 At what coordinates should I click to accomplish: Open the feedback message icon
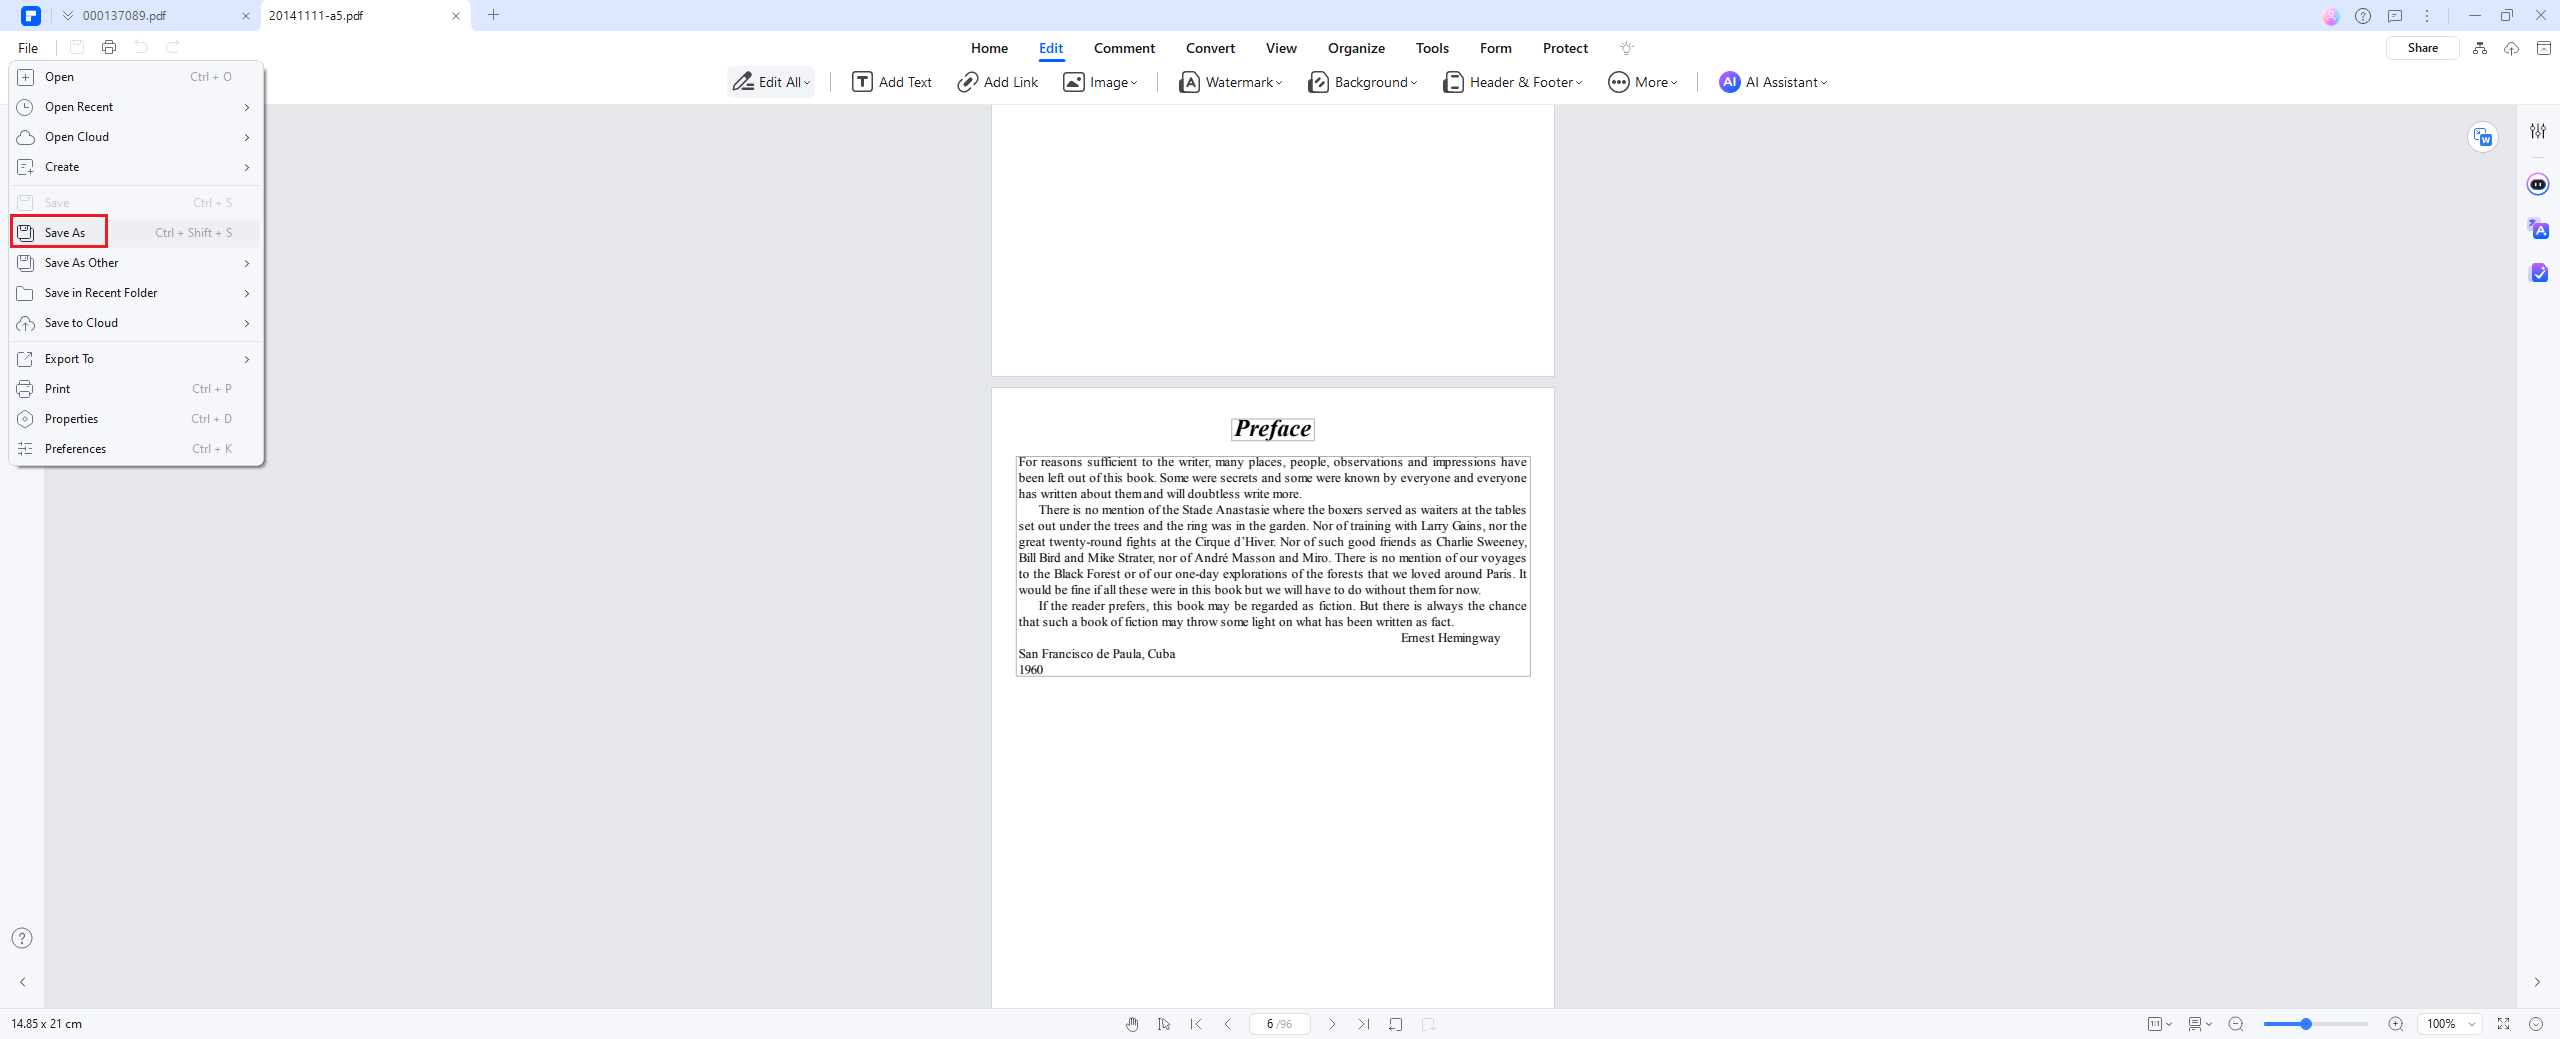(2395, 16)
